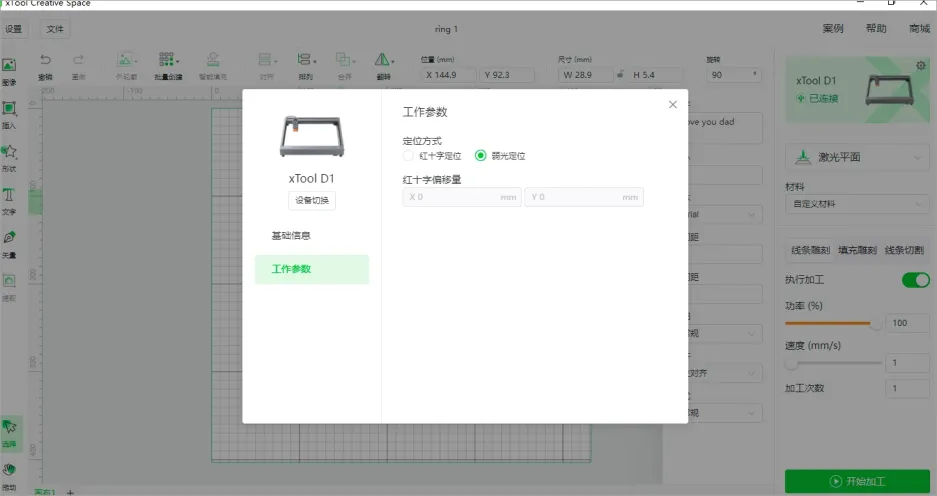Click the height H 5.4 field
This screenshot has height=496, width=937.
654,75
